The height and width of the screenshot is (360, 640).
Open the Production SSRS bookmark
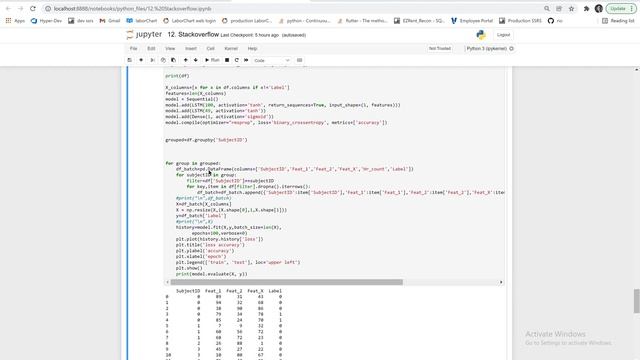520,20
